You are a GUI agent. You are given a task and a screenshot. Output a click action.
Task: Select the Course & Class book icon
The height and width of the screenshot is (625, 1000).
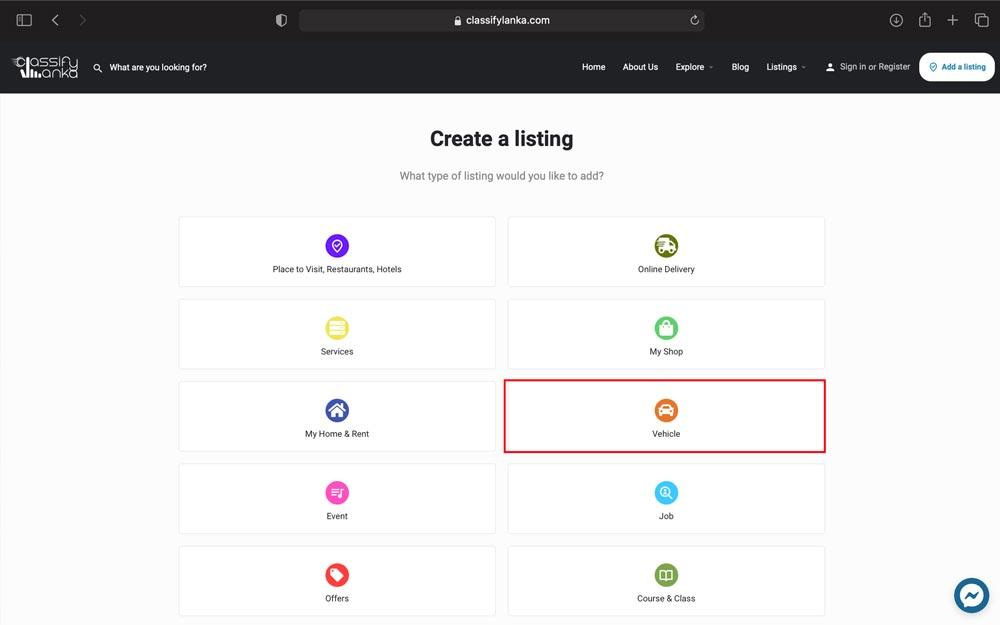(666, 575)
